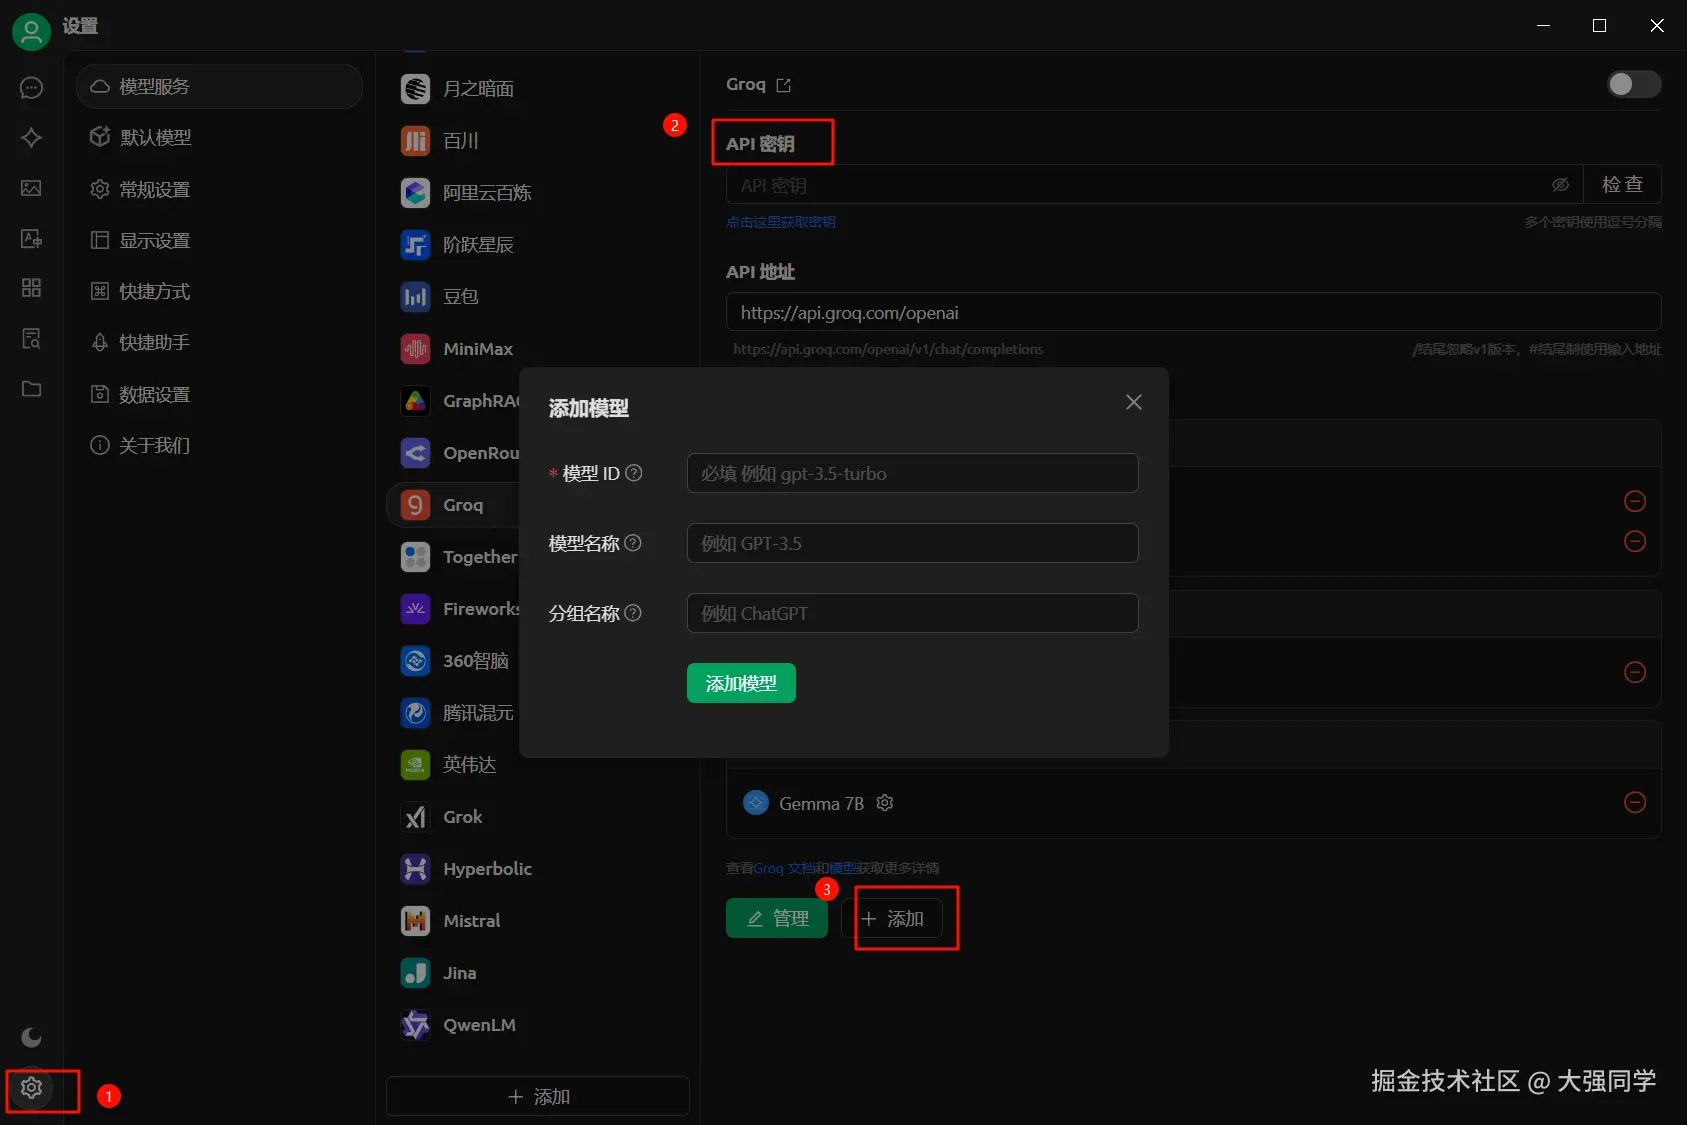
Task: Select the Groq provider in the list
Action: 453,505
